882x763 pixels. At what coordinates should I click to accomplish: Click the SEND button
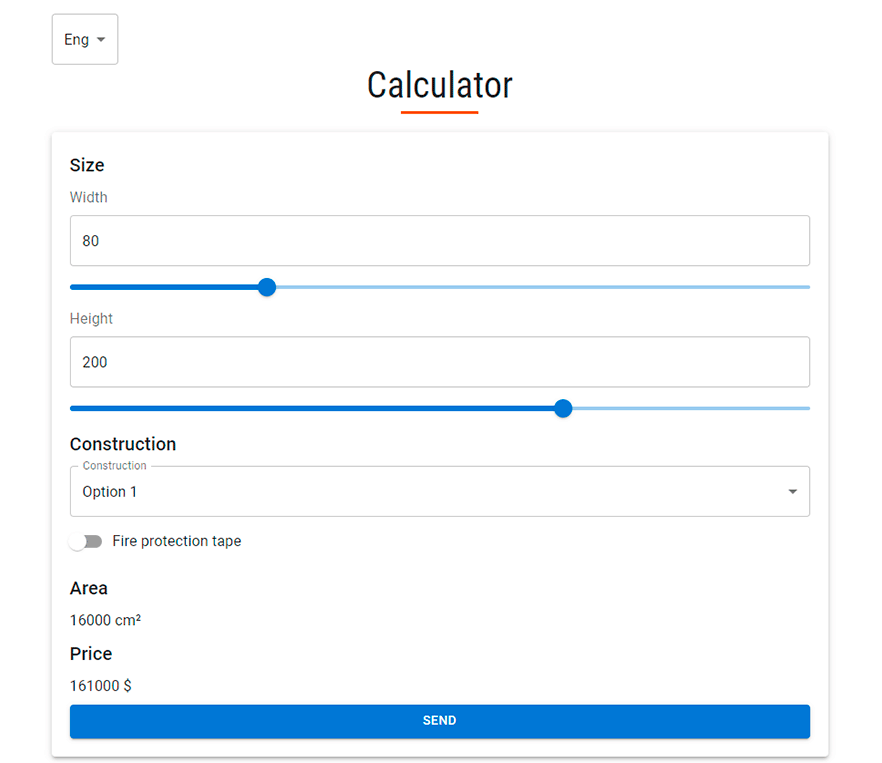point(440,720)
